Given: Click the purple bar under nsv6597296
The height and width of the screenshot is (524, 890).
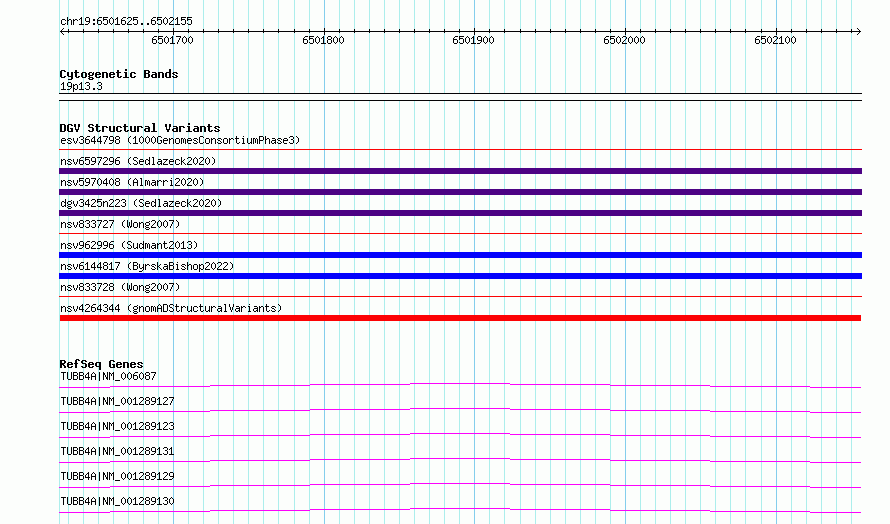Looking at the screenshot, I should click(460, 171).
